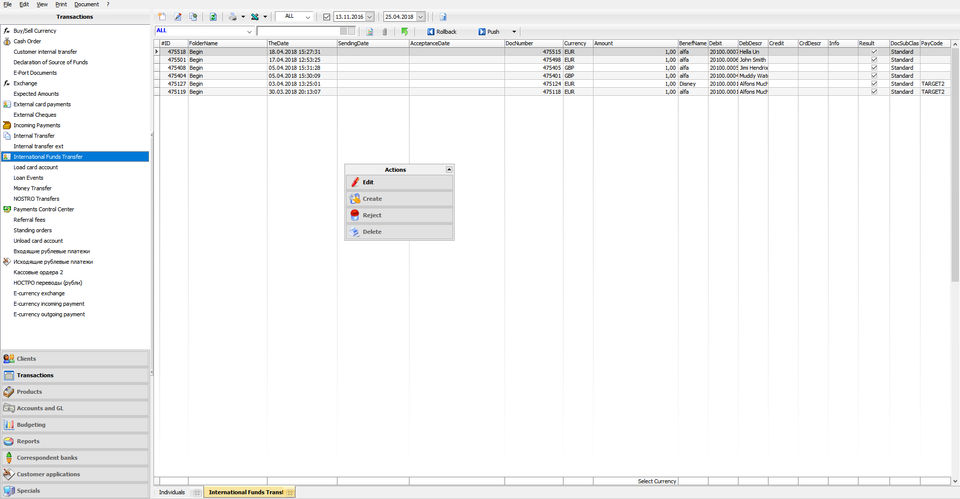Toggle Result checkbox for row 475127

tap(874, 84)
